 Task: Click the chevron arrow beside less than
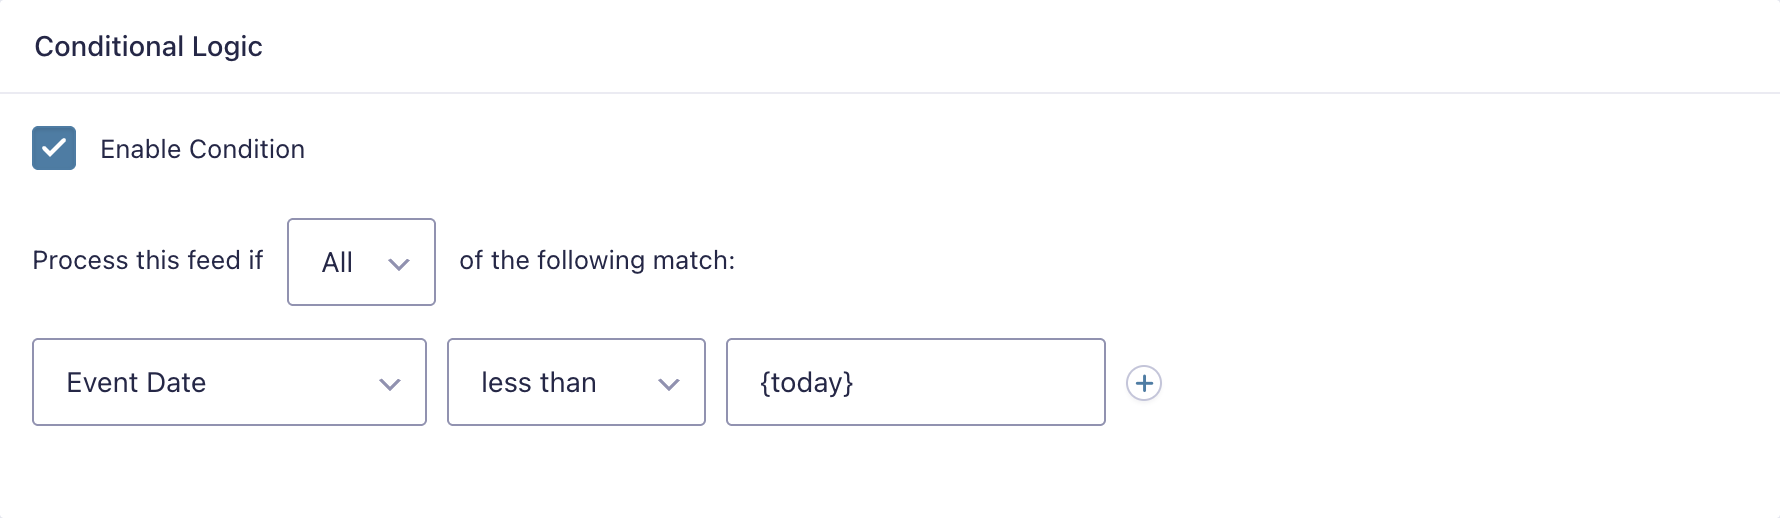669,384
